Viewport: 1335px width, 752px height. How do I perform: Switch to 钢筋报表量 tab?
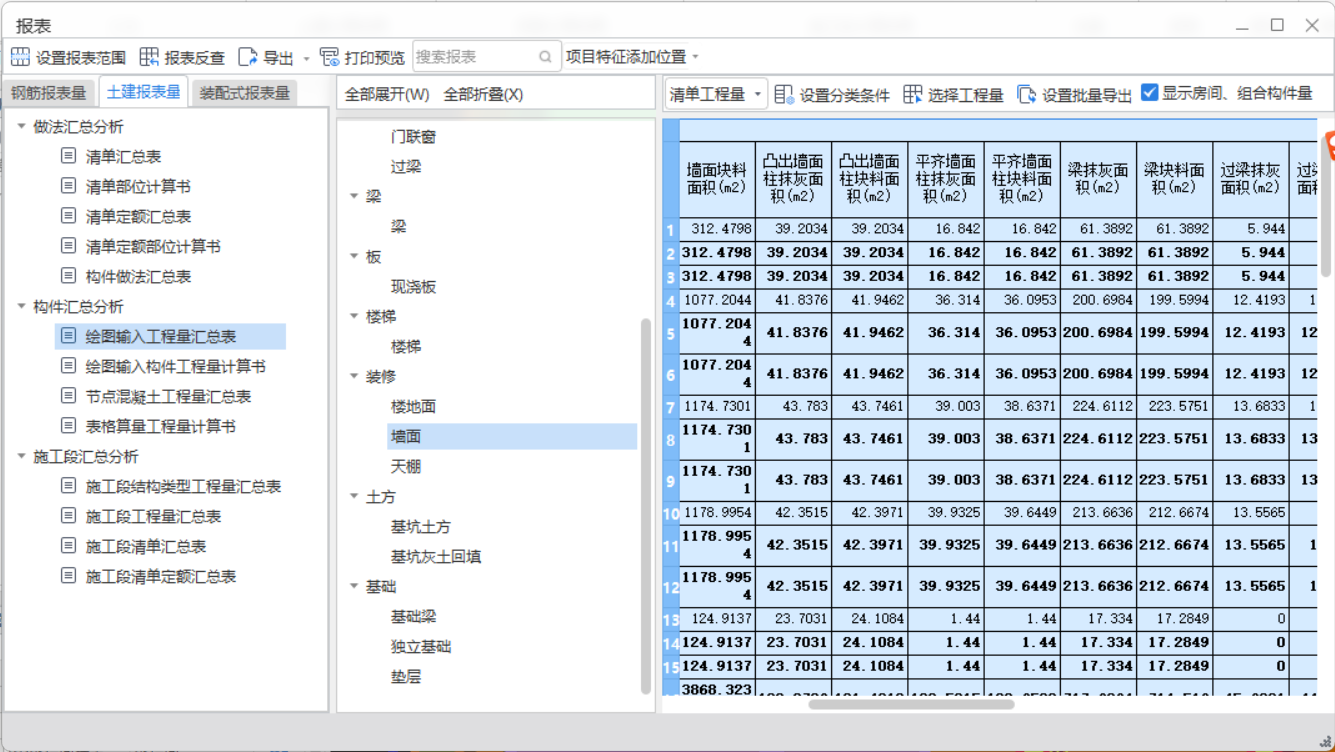coord(49,93)
